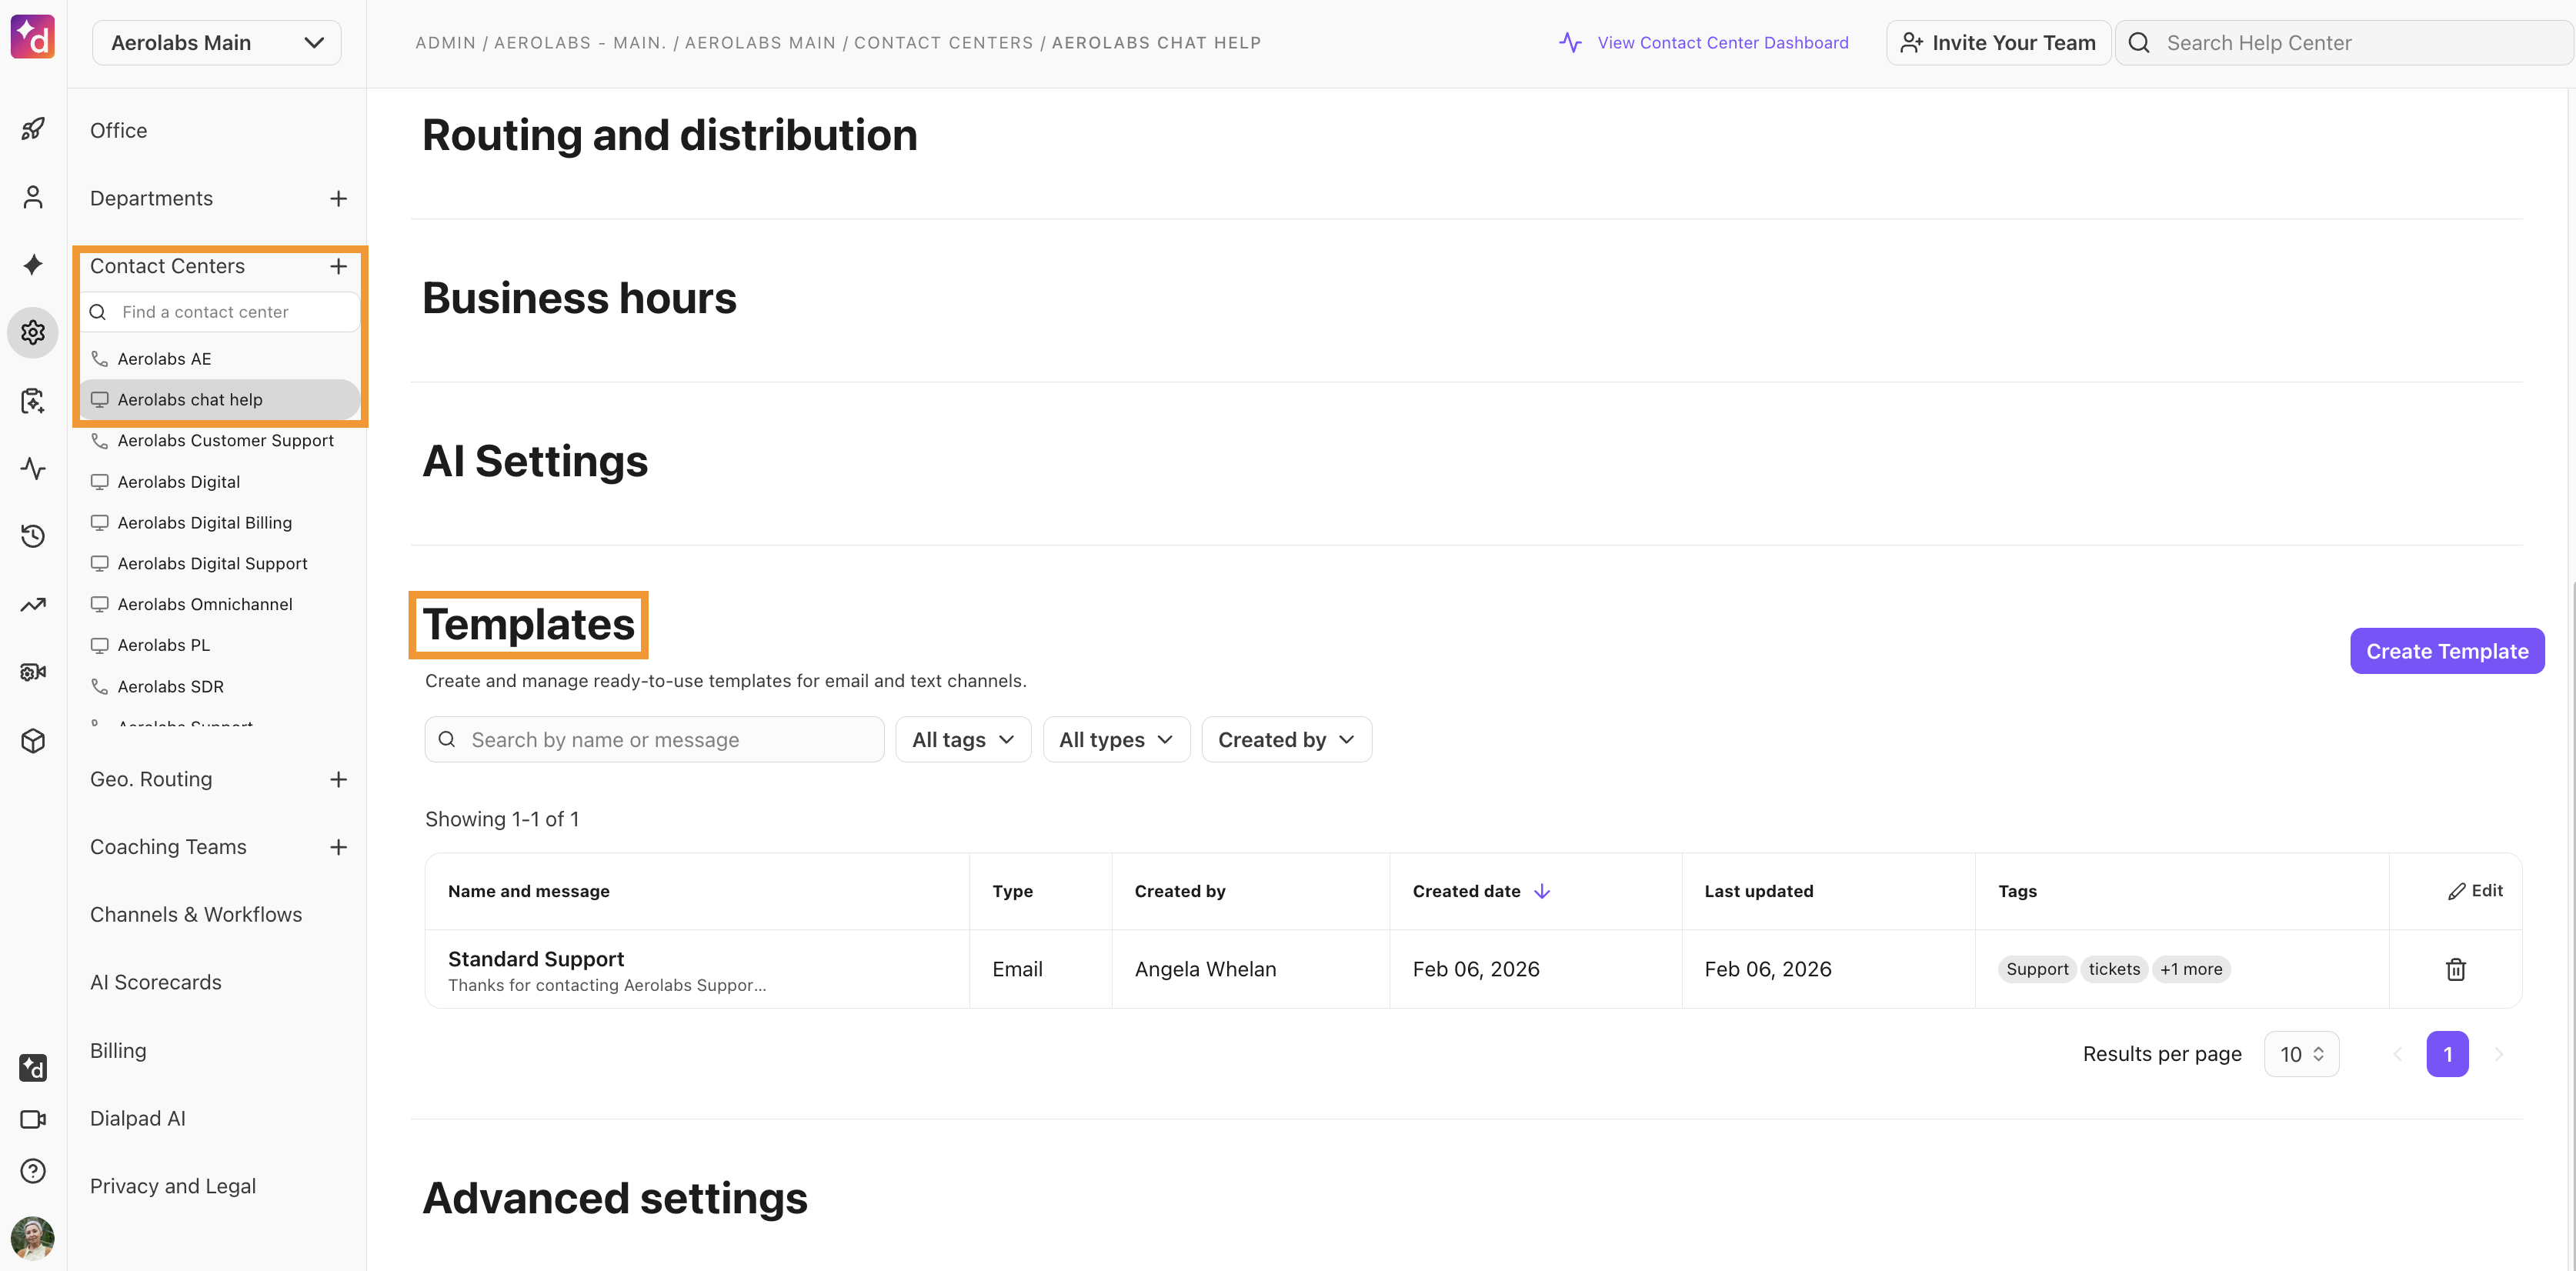Open the Dialpad app square icon near bottom
The image size is (2576, 1271).
coord(33,1067)
